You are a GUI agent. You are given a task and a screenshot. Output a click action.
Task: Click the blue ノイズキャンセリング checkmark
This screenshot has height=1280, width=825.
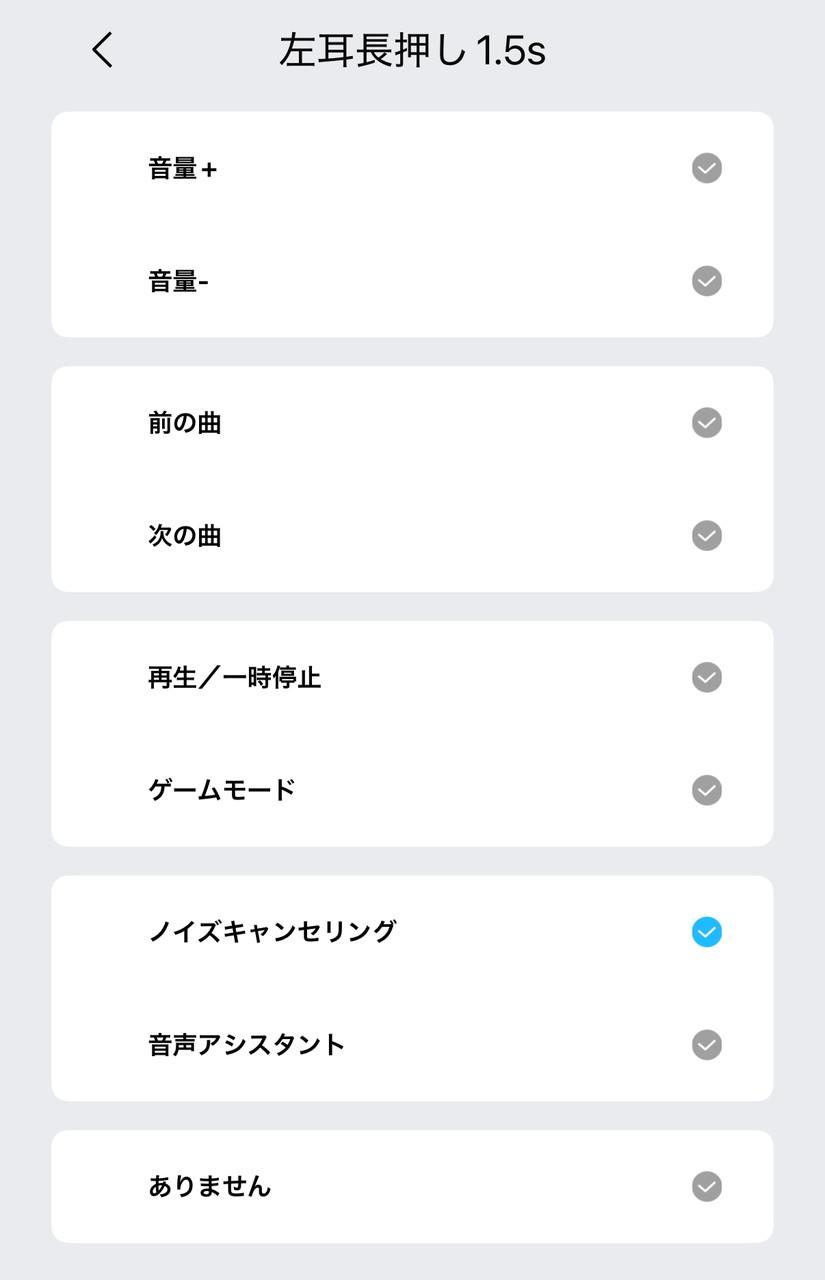(706, 932)
